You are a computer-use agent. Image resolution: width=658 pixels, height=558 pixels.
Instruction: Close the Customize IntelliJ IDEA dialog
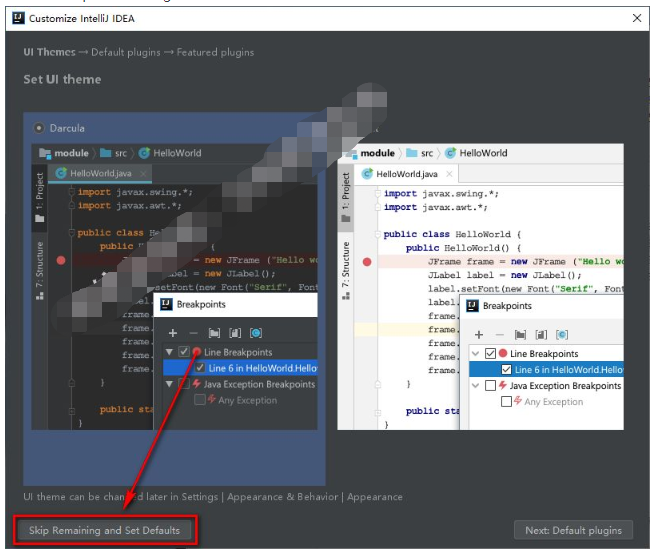(x=637, y=18)
